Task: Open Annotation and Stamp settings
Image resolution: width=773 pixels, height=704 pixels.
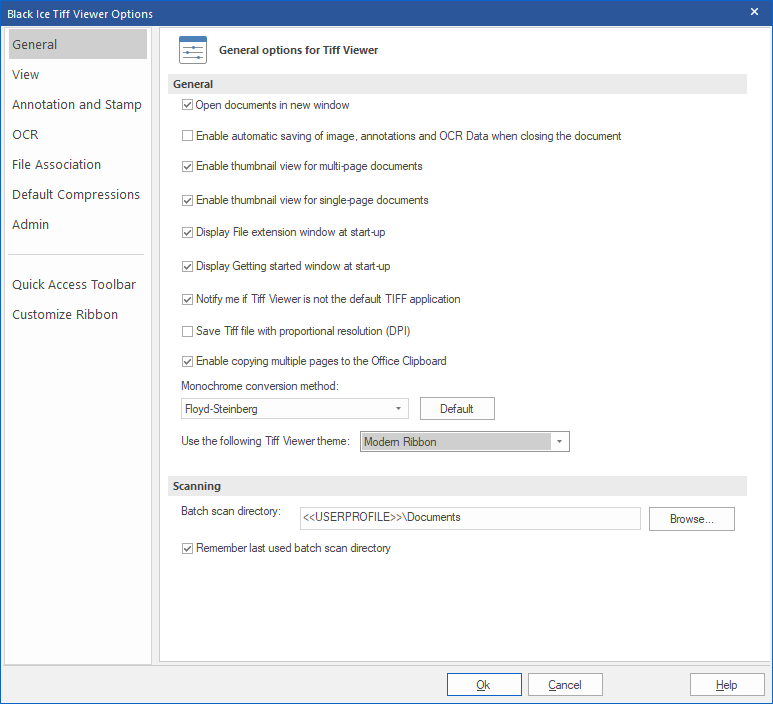Action: click(77, 105)
